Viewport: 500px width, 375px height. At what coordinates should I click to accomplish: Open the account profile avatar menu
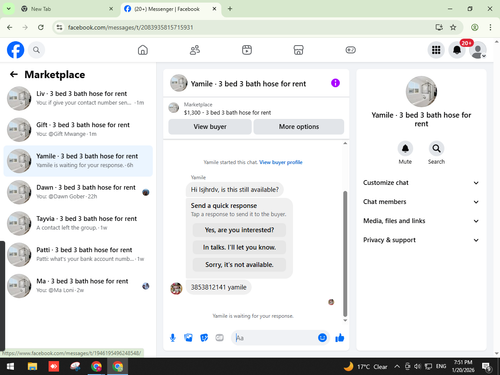pos(478,50)
